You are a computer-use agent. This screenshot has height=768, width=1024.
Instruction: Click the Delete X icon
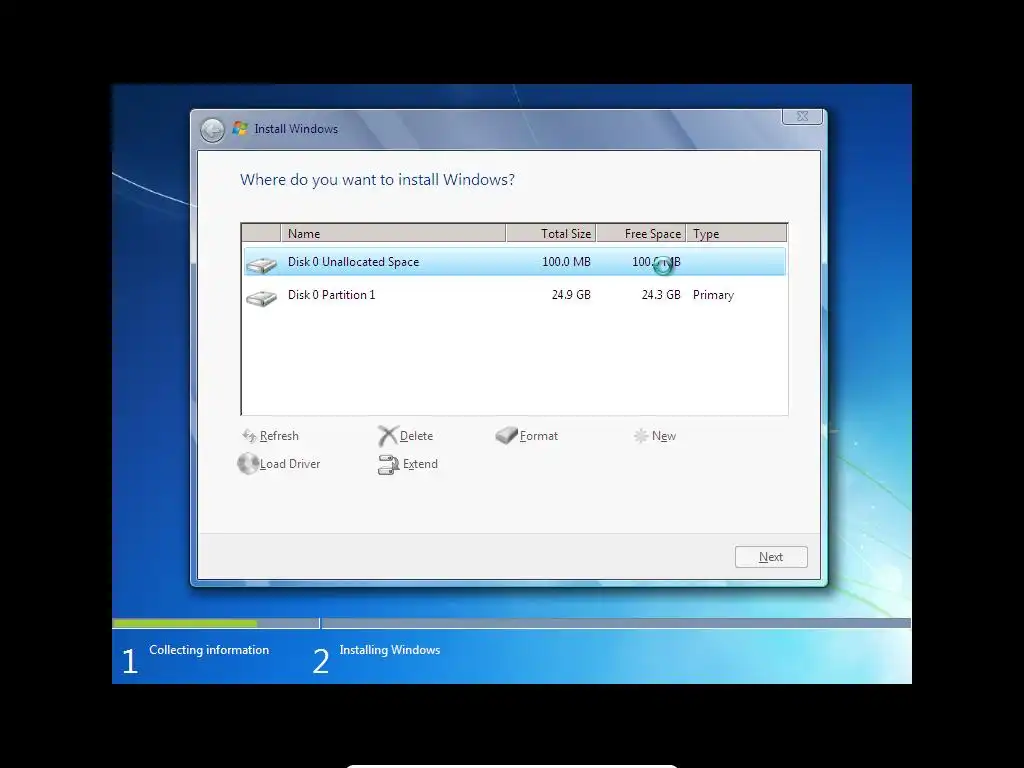tap(388, 436)
